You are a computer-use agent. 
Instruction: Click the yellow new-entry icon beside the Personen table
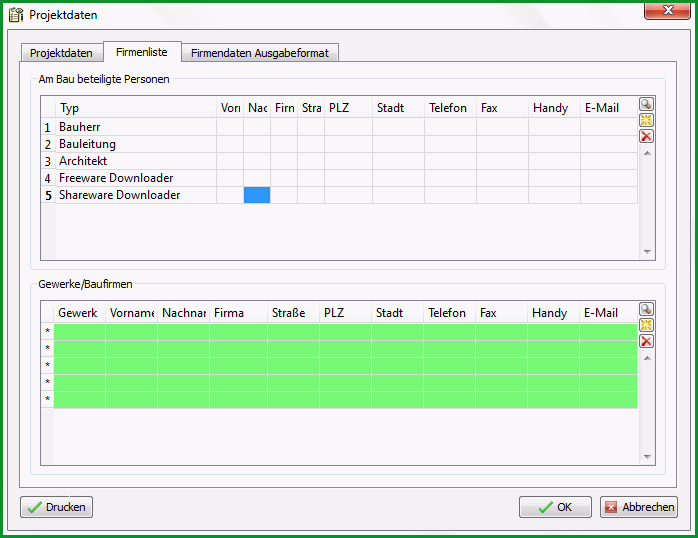(x=646, y=120)
